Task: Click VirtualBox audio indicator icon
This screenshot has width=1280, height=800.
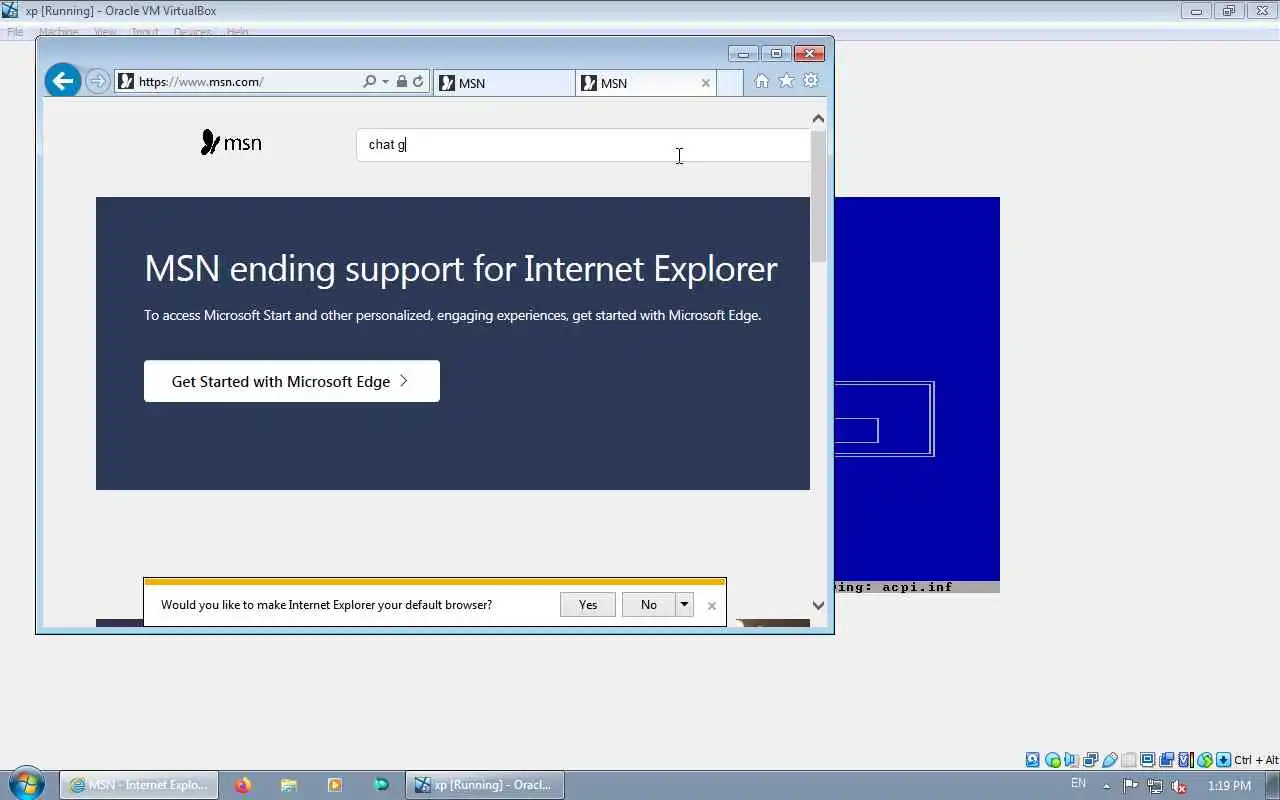Action: click(1072, 760)
